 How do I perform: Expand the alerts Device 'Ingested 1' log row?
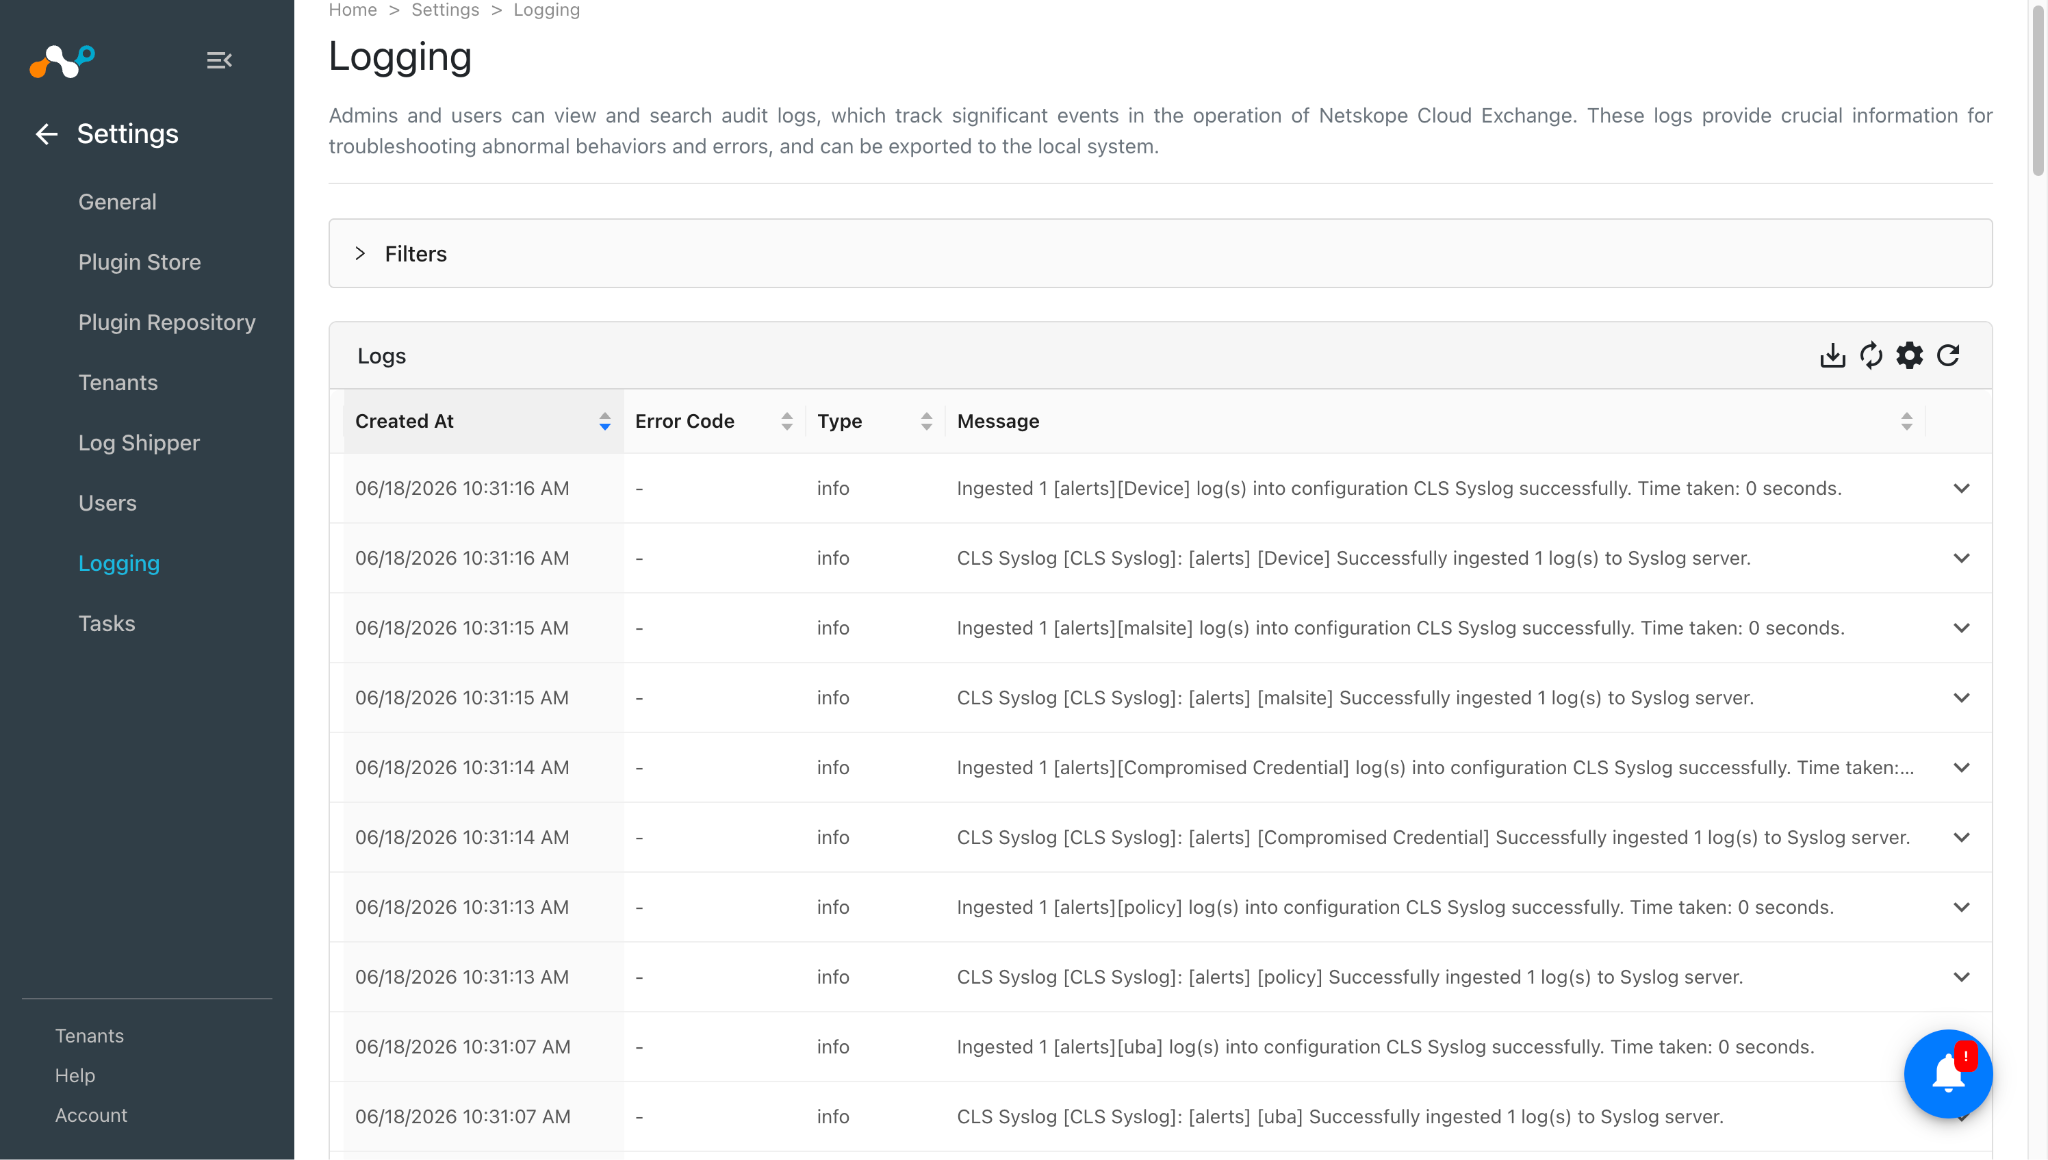pyautogui.click(x=1961, y=489)
